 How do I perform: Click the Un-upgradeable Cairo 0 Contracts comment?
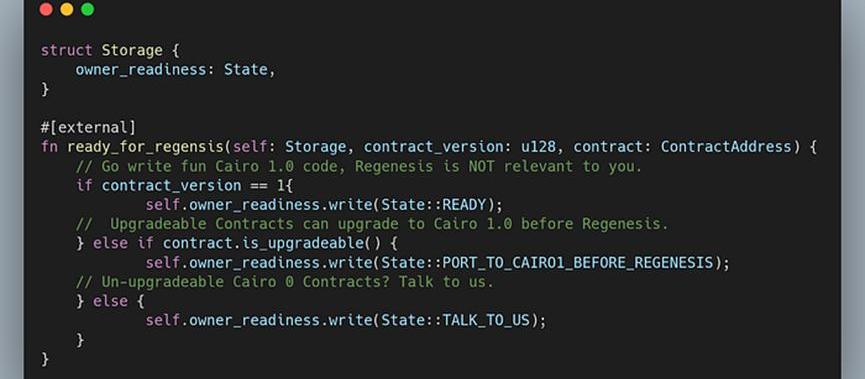[x=285, y=282]
